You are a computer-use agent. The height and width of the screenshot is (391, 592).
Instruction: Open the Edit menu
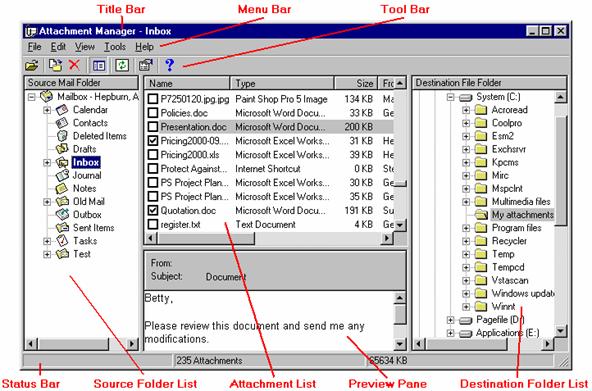[x=58, y=47]
